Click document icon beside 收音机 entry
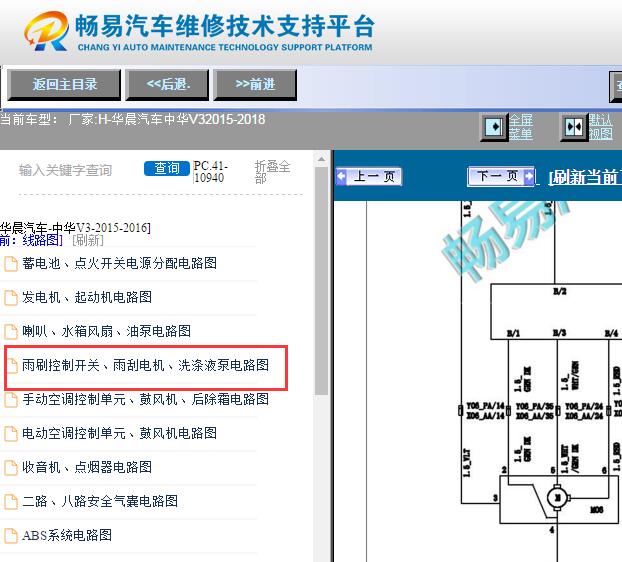The width and height of the screenshot is (622, 562). 11,468
